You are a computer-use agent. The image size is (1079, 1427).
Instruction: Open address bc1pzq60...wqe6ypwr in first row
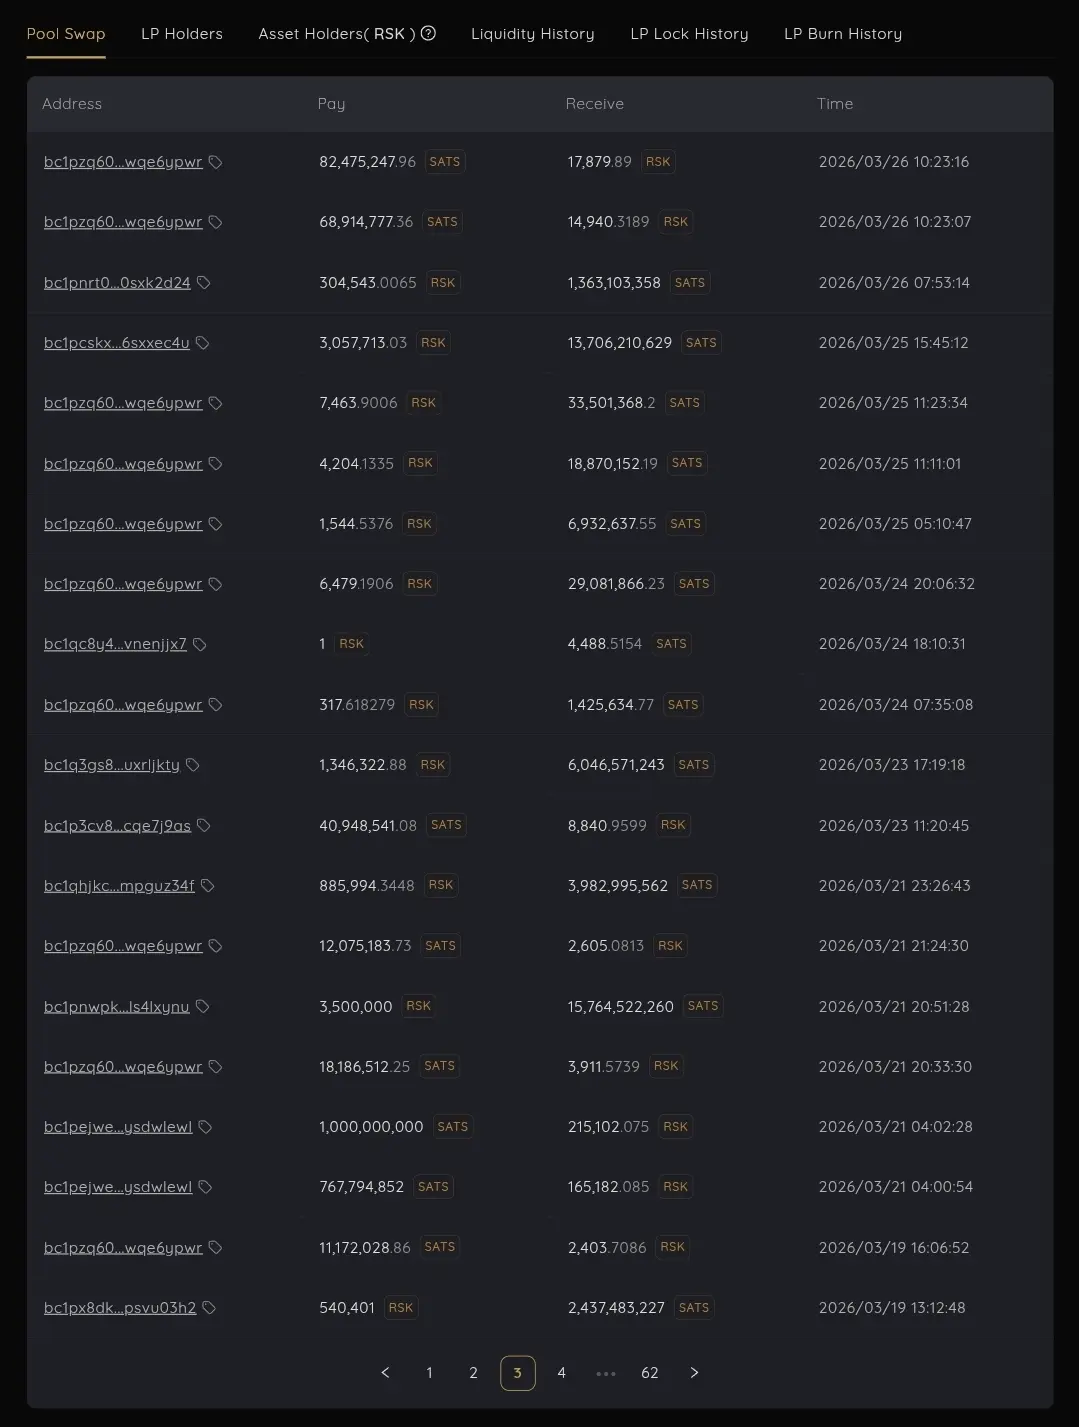click(123, 162)
